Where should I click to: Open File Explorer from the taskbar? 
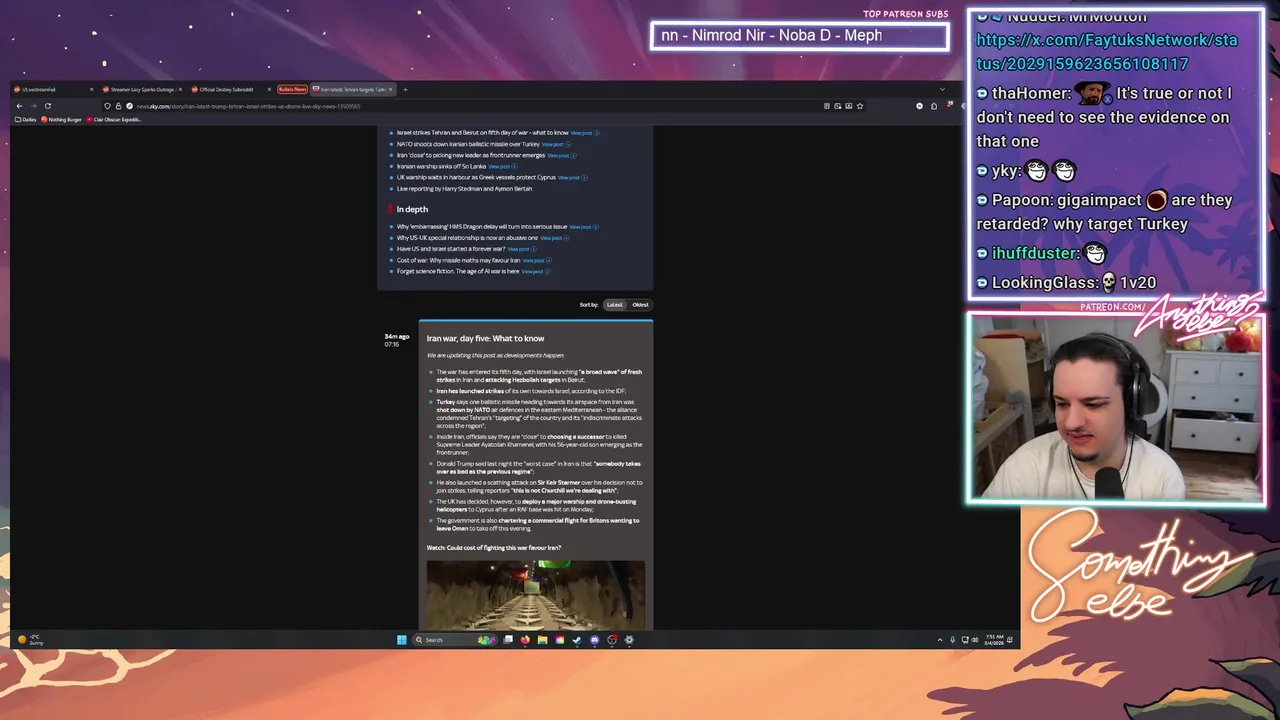click(x=542, y=640)
